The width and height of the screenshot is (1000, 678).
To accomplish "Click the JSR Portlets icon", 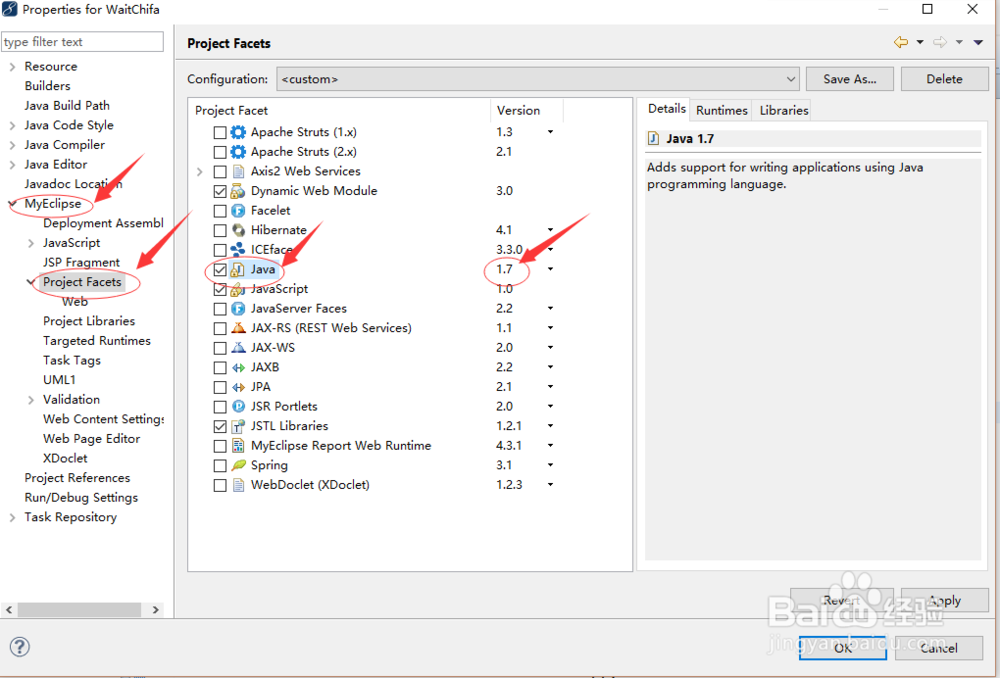I will [238, 406].
